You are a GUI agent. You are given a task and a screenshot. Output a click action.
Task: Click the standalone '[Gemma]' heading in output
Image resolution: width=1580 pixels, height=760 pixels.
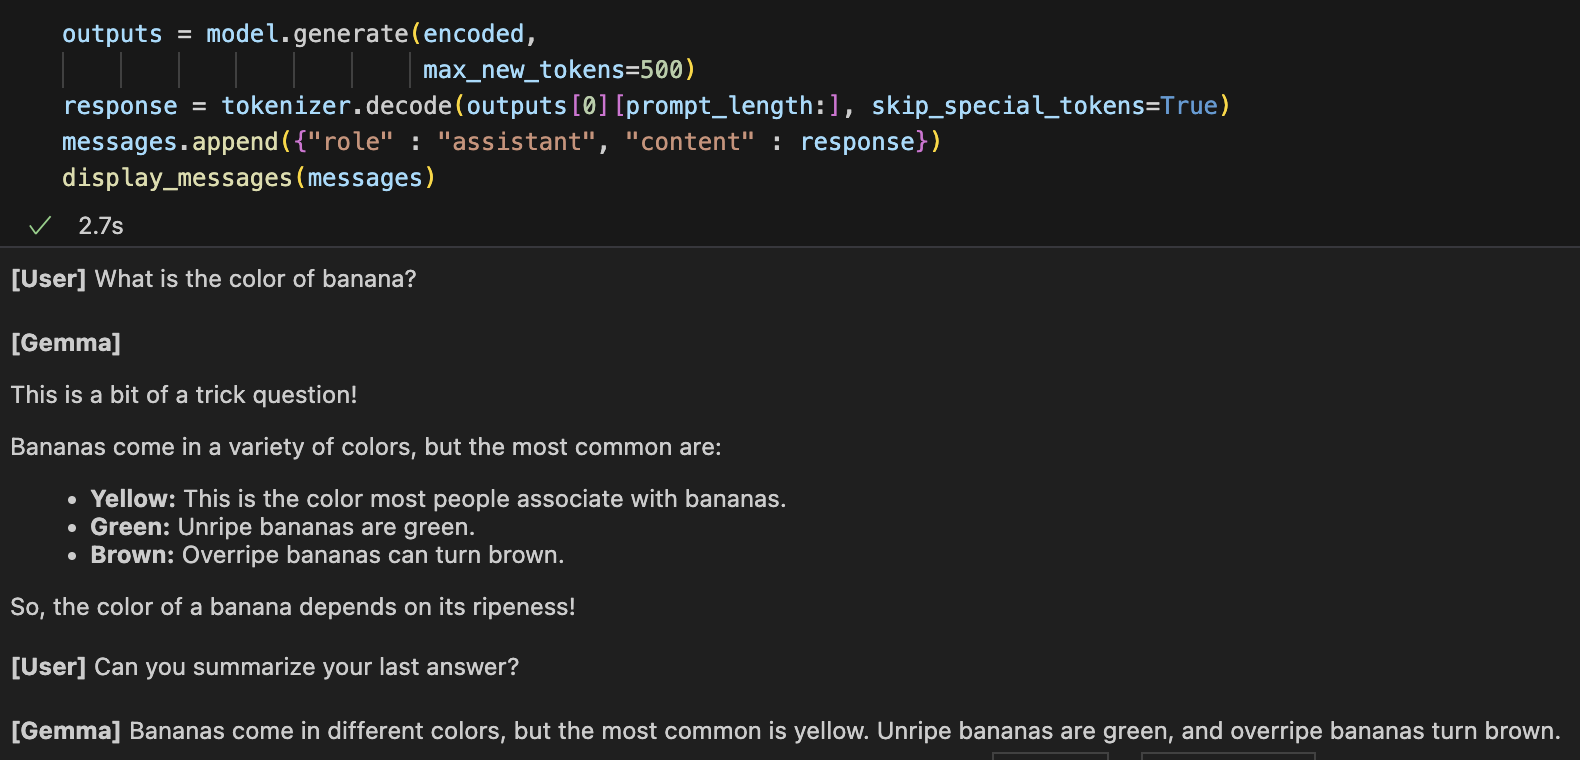66,343
